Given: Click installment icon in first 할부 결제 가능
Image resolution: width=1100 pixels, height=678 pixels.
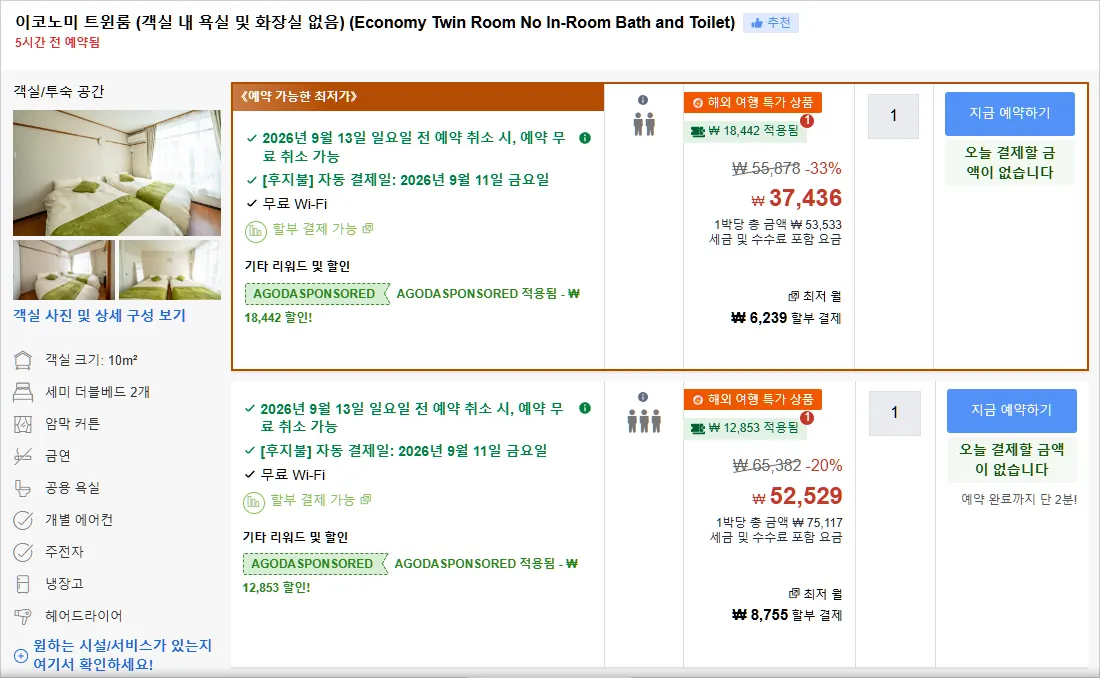Looking at the screenshot, I should click(x=255, y=231).
